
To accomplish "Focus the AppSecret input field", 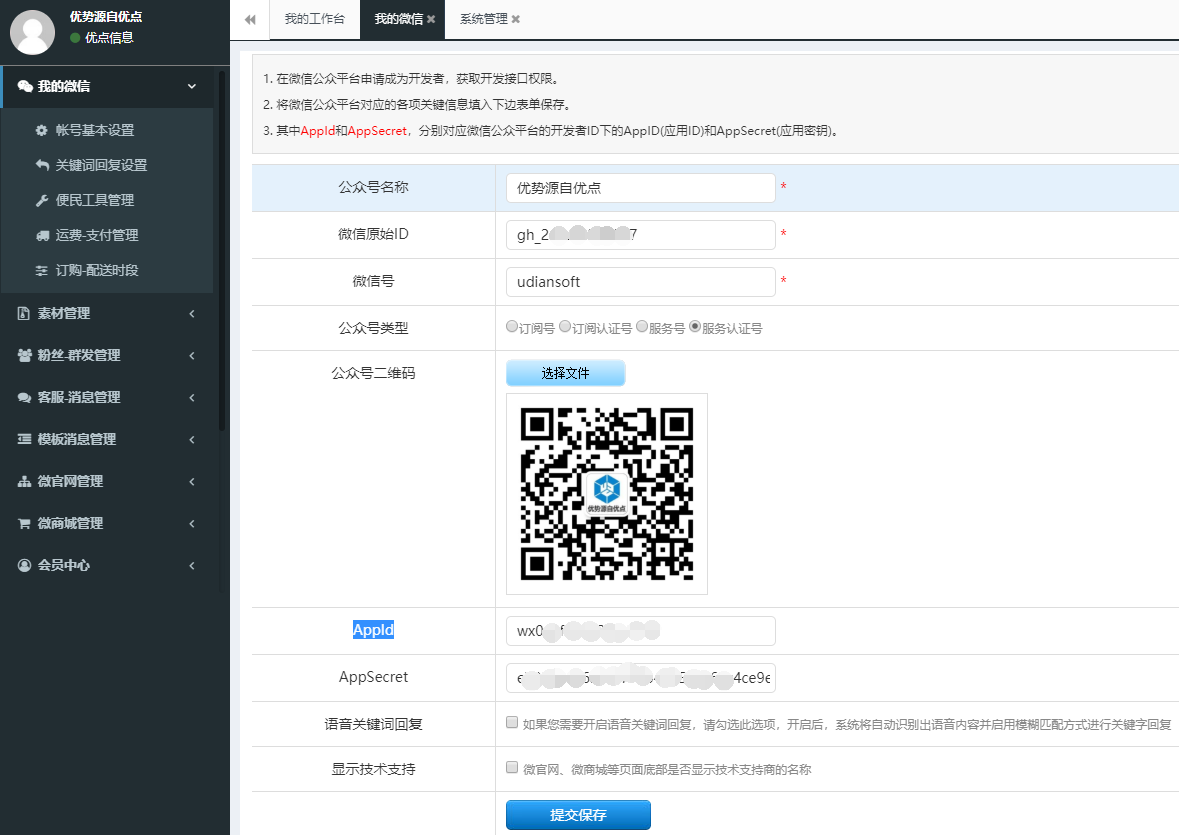I will pyautogui.click(x=641, y=678).
